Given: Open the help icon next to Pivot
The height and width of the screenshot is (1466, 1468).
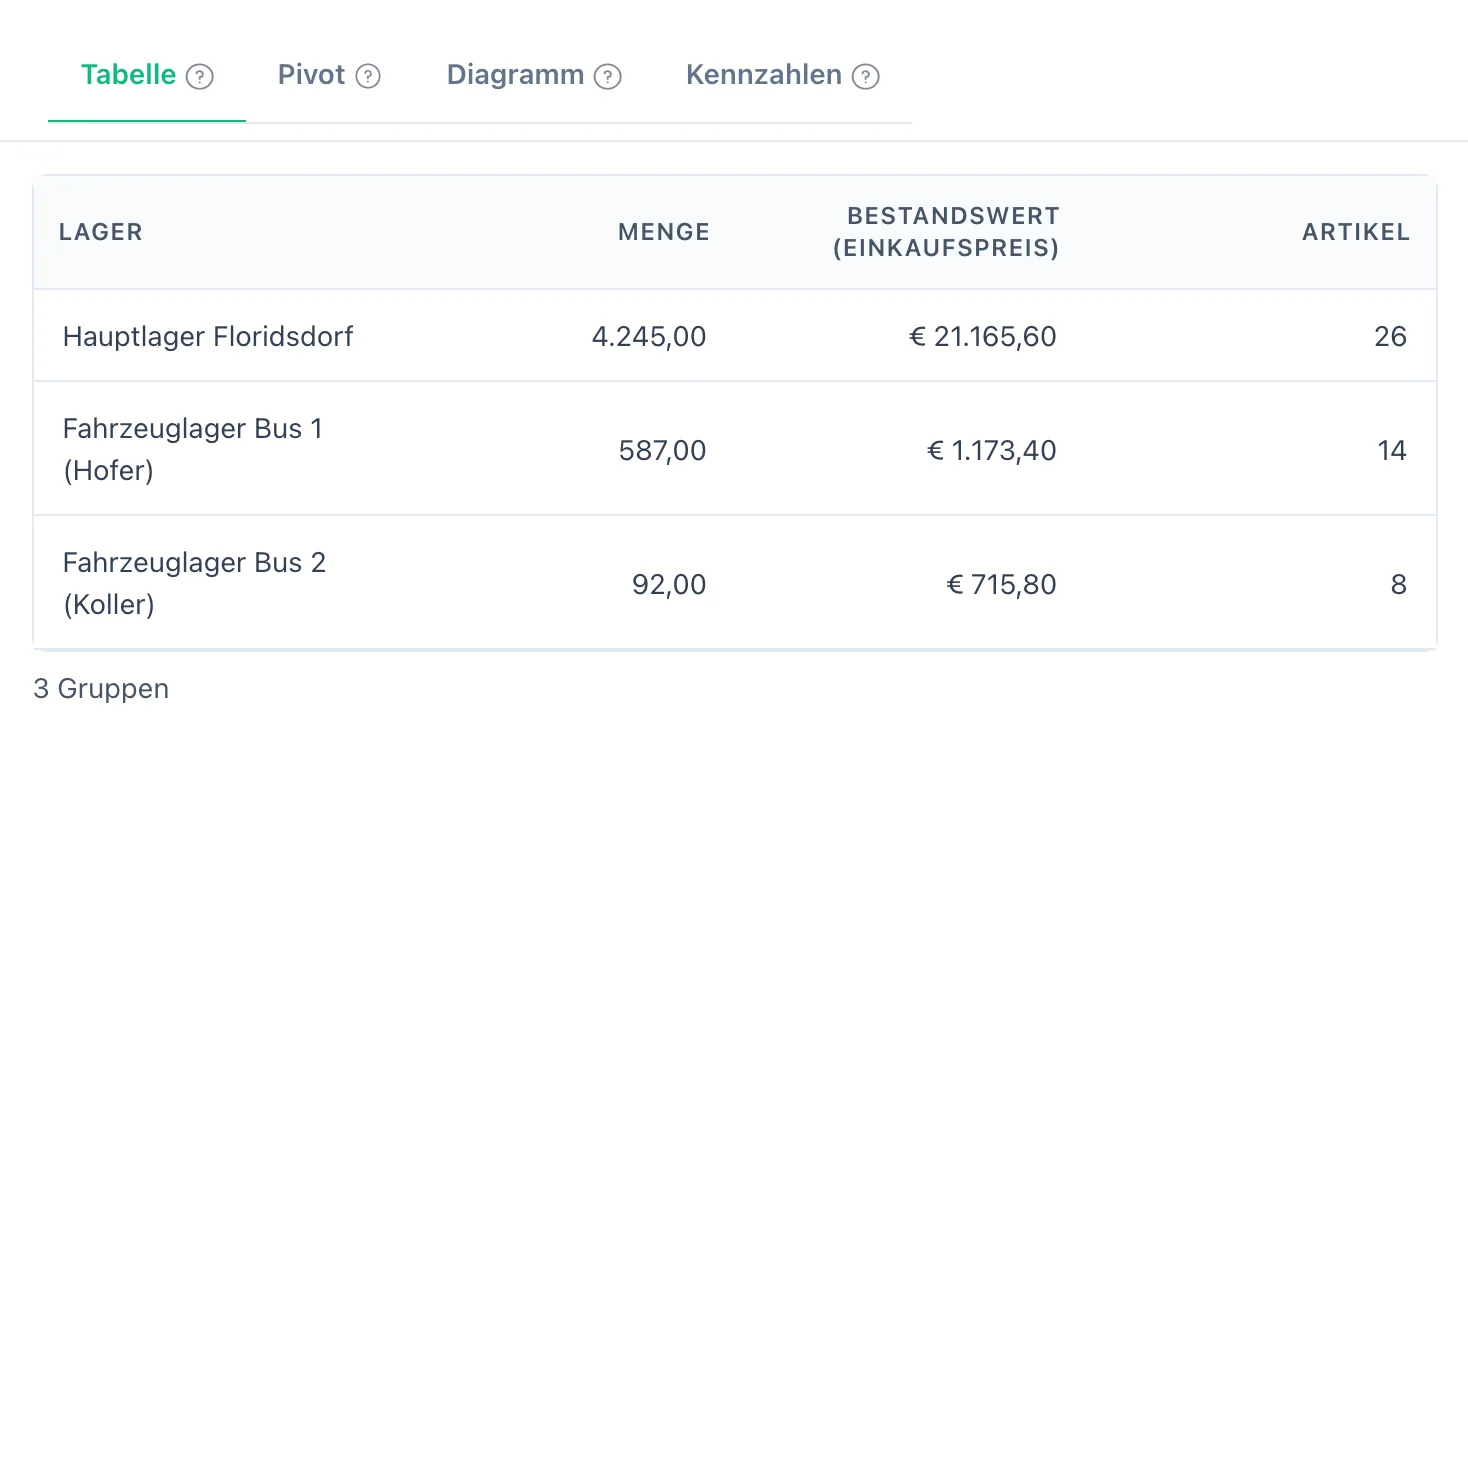Looking at the screenshot, I should pyautogui.click(x=368, y=77).
